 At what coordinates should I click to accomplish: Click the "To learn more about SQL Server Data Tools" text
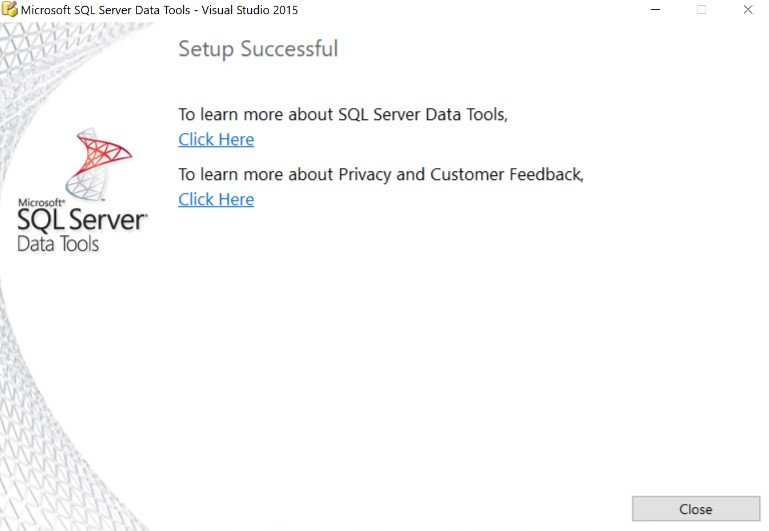click(x=343, y=114)
